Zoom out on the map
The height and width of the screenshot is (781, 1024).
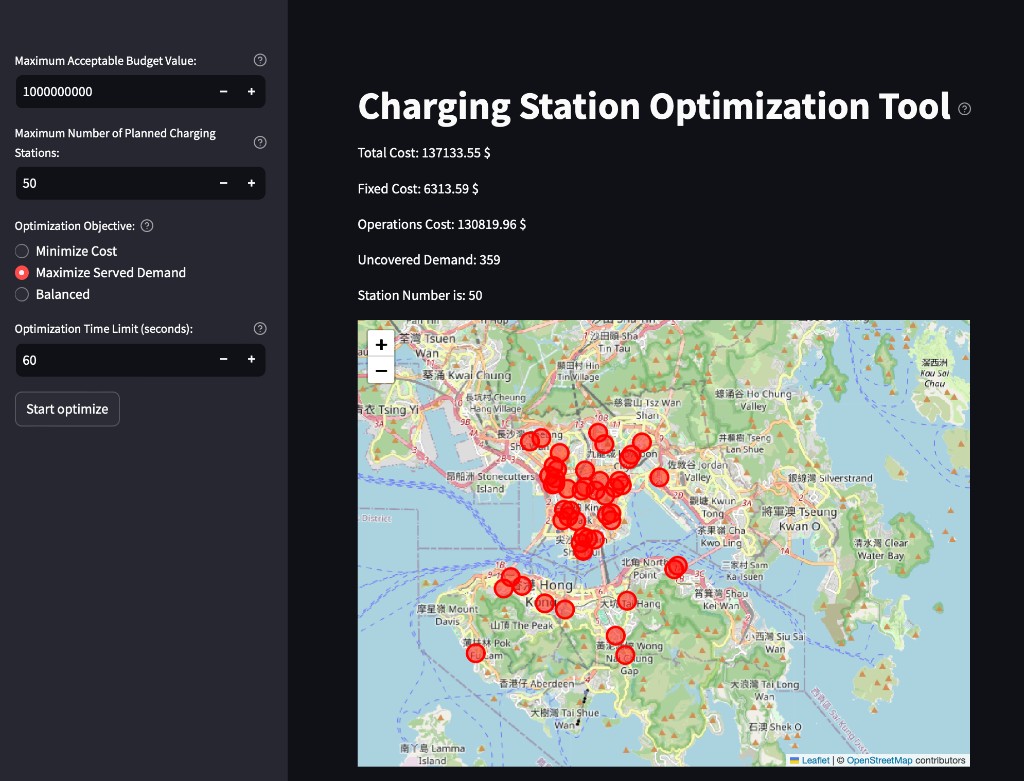(381, 370)
